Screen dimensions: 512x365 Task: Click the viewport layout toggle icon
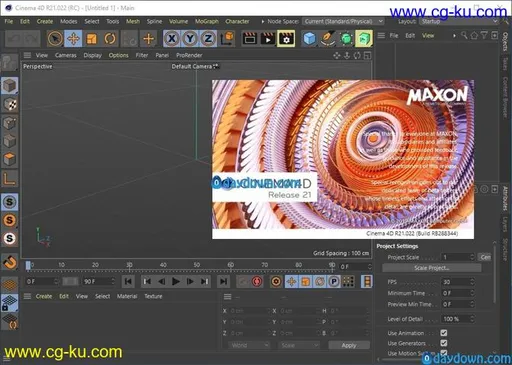[x=367, y=55]
